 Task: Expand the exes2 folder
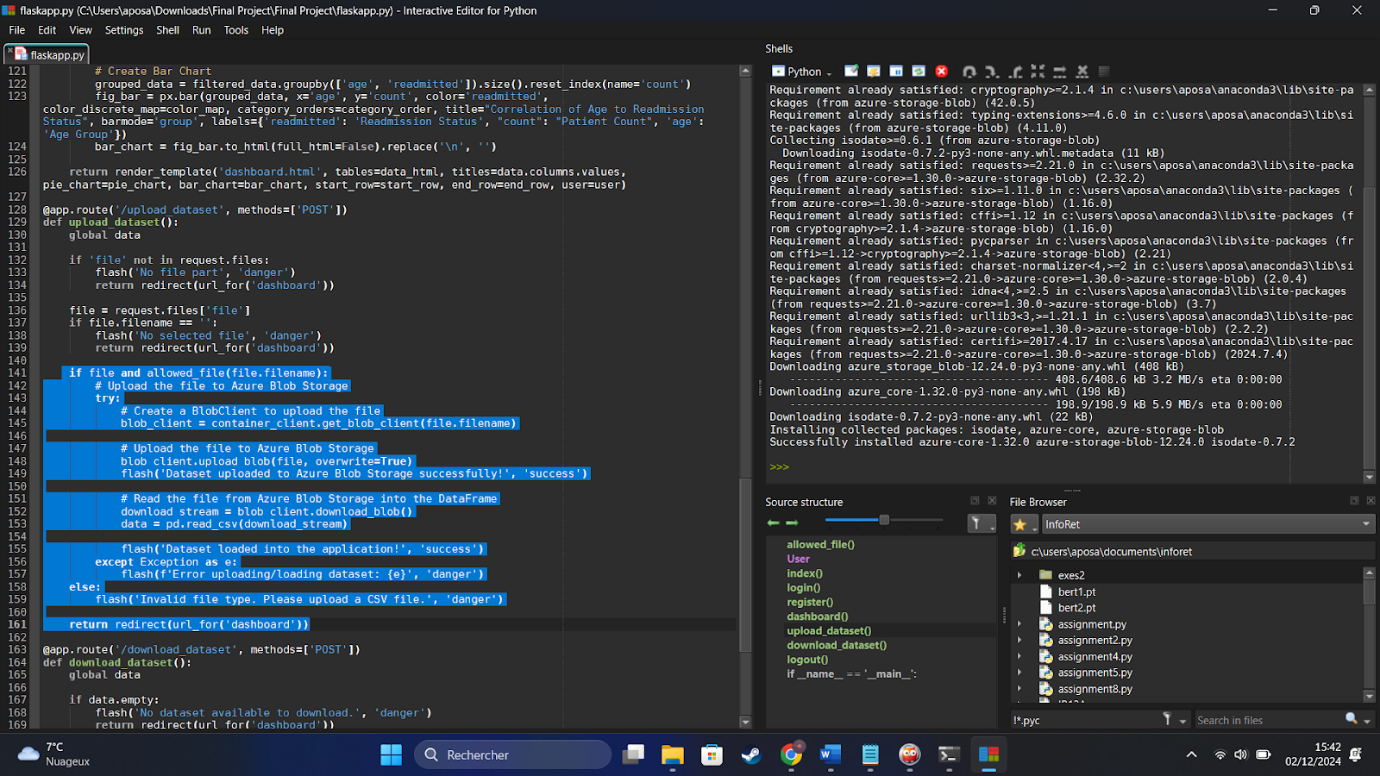tap(1020, 575)
